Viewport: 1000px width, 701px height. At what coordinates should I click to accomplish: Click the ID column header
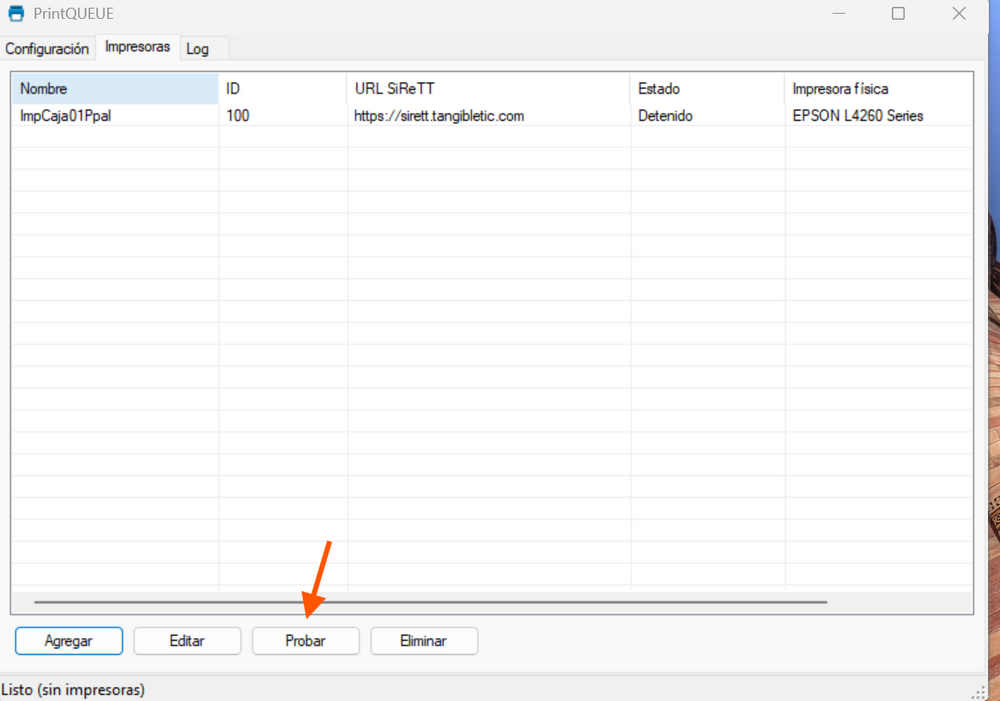(283, 89)
